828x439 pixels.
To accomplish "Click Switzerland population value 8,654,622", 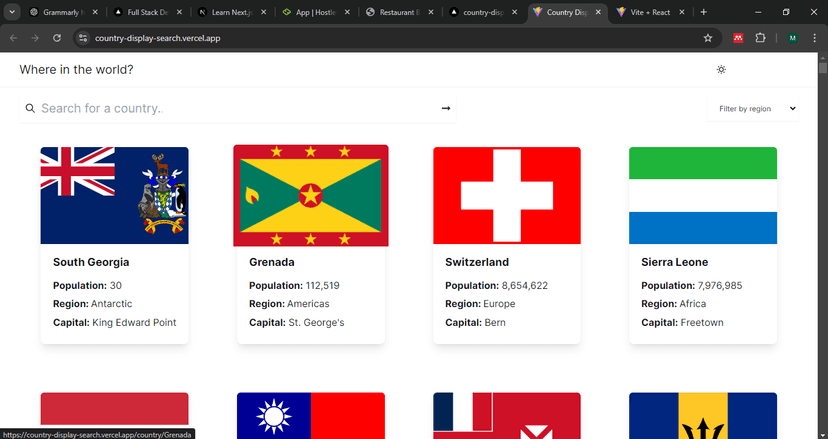I will tap(525, 286).
